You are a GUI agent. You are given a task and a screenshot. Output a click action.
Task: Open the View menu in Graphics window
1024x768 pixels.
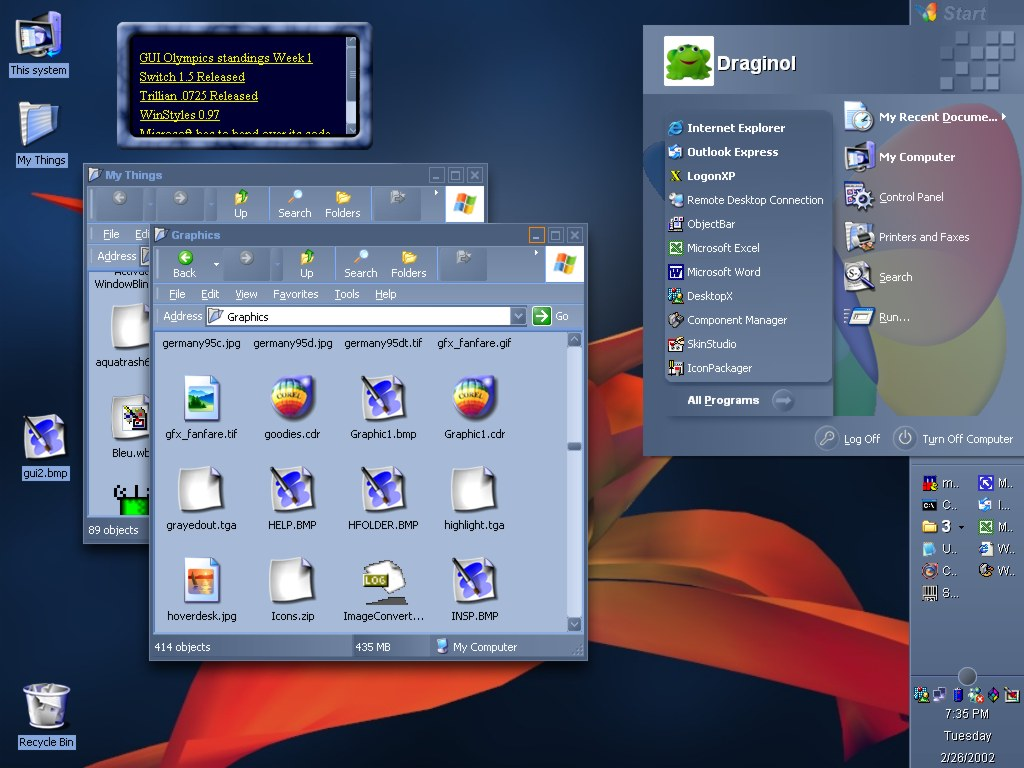click(x=246, y=294)
